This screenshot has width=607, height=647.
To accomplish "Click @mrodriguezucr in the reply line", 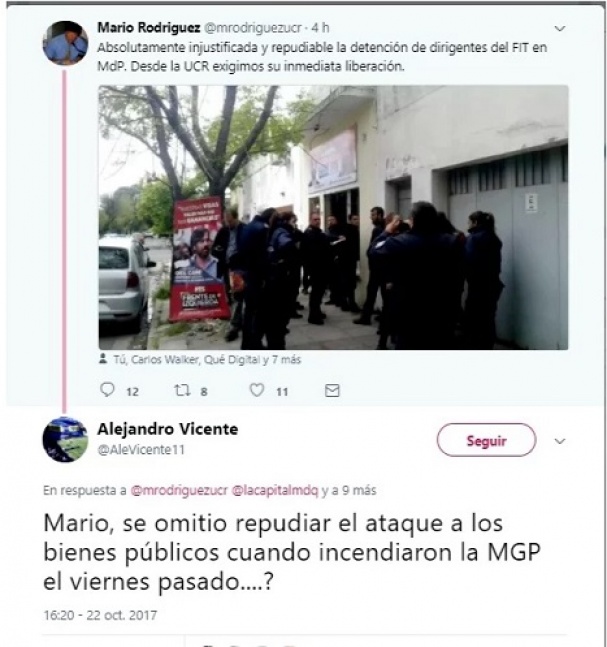I will [x=179, y=490].
